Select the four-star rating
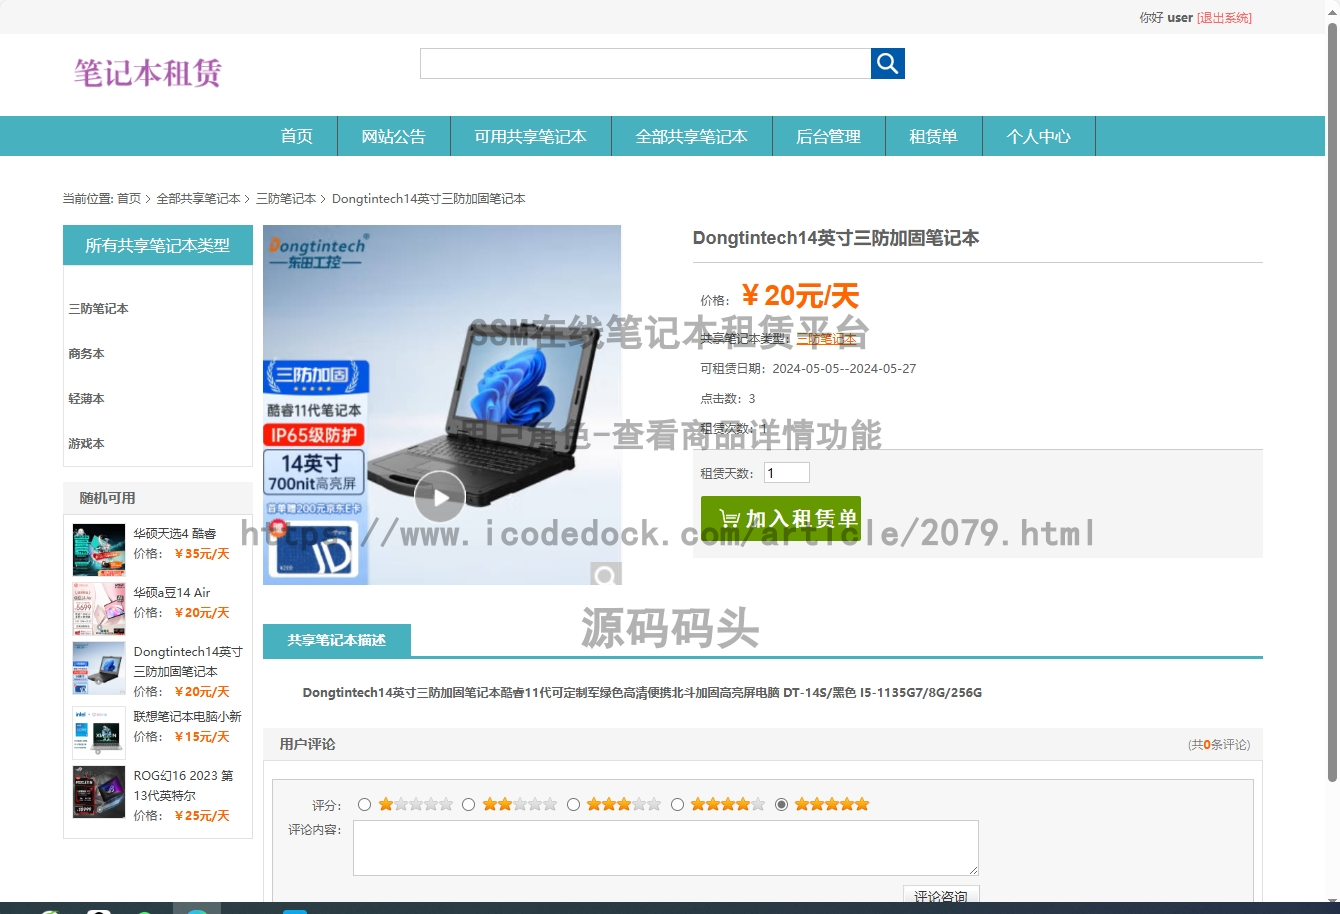The image size is (1340, 914). (677, 804)
